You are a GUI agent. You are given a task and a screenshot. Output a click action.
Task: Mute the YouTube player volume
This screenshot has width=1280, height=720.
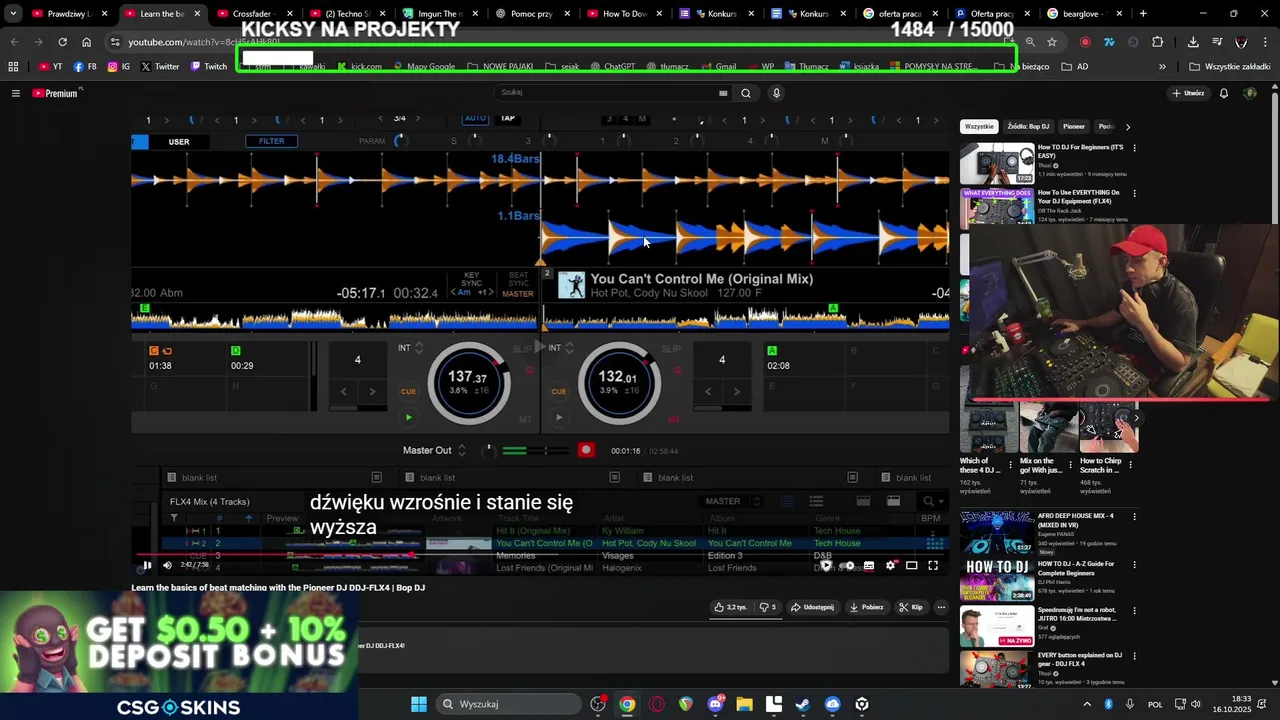(x=167, y=565)
